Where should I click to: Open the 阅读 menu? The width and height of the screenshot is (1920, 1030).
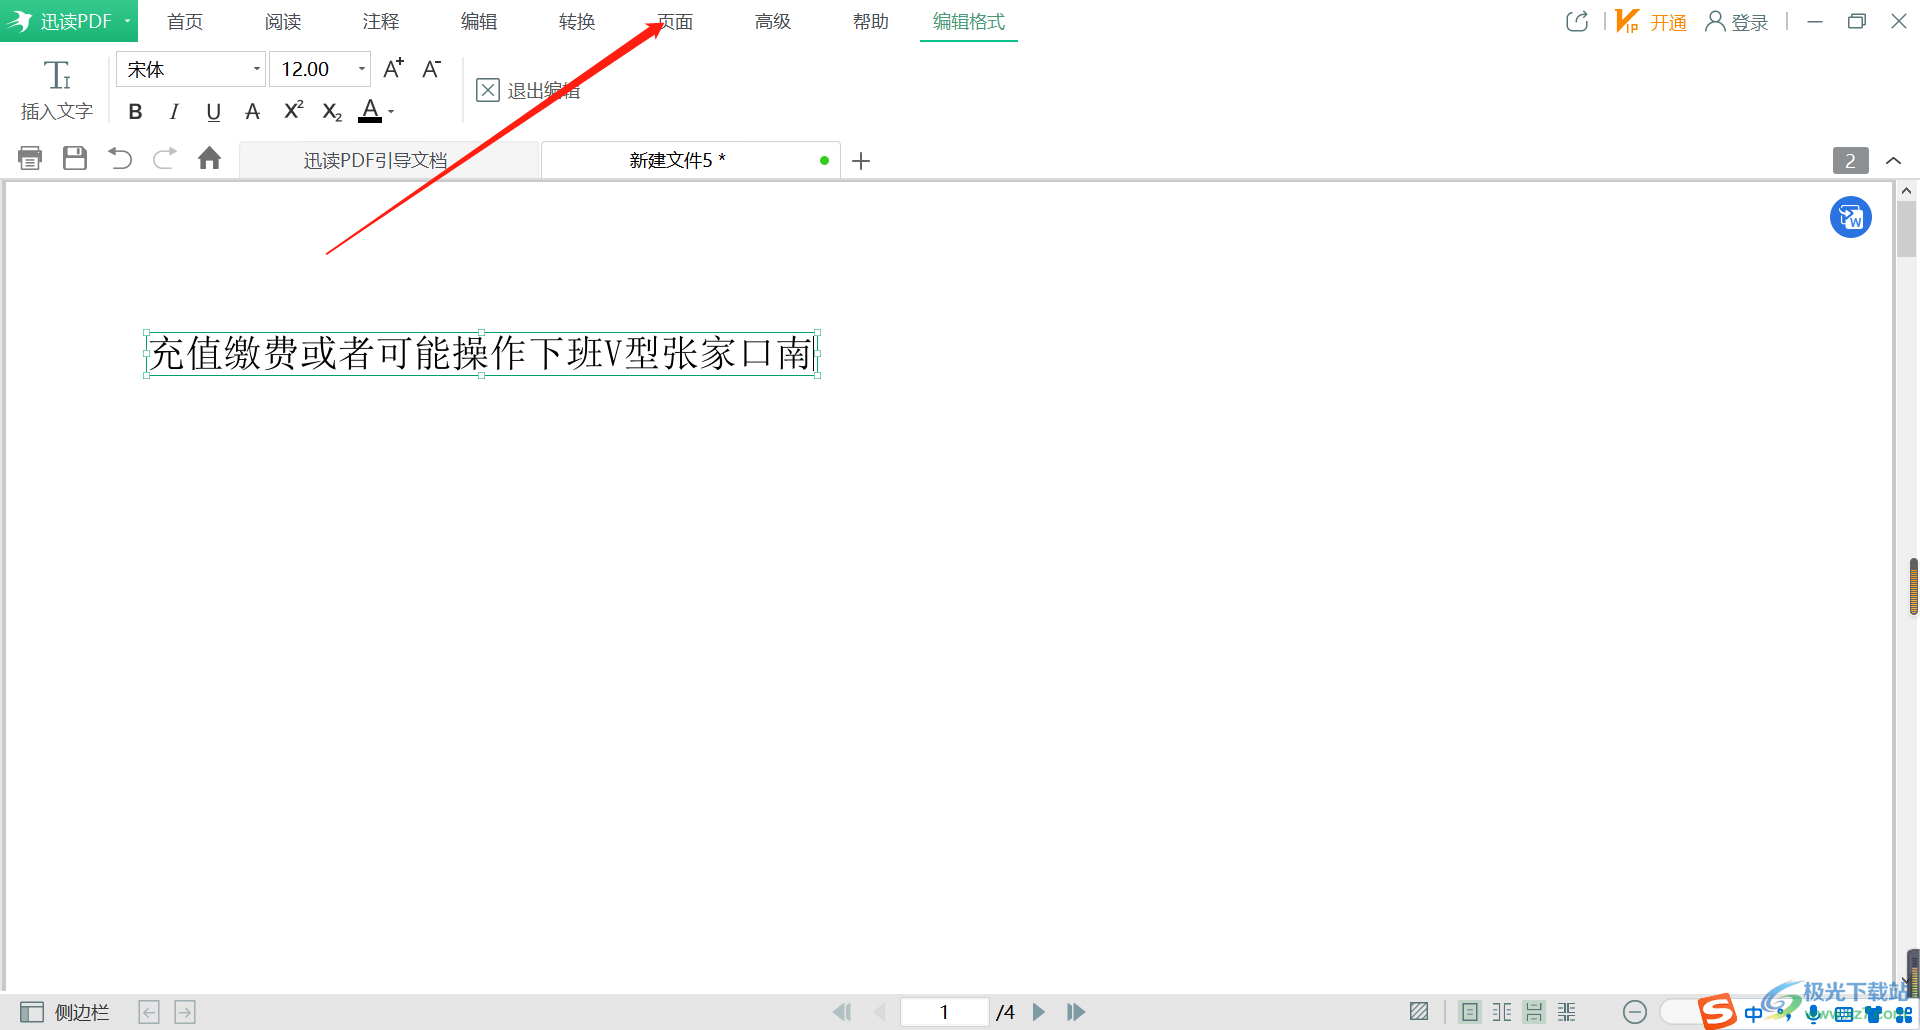(283, 21)
